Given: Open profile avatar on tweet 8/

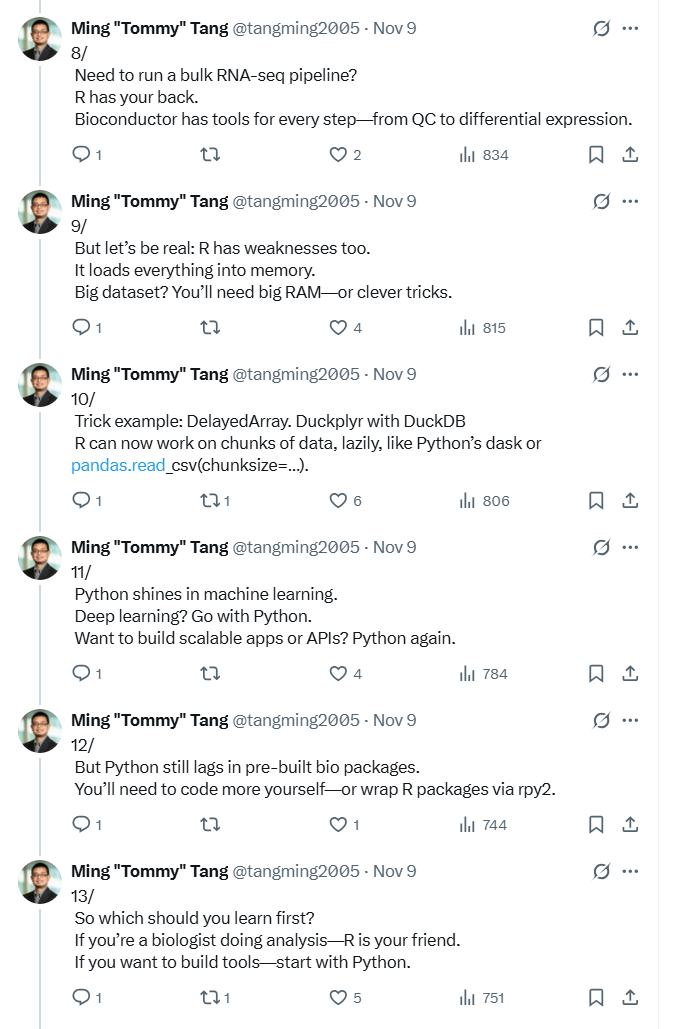Looking at the screenshot, I should [x=40, y=38].
